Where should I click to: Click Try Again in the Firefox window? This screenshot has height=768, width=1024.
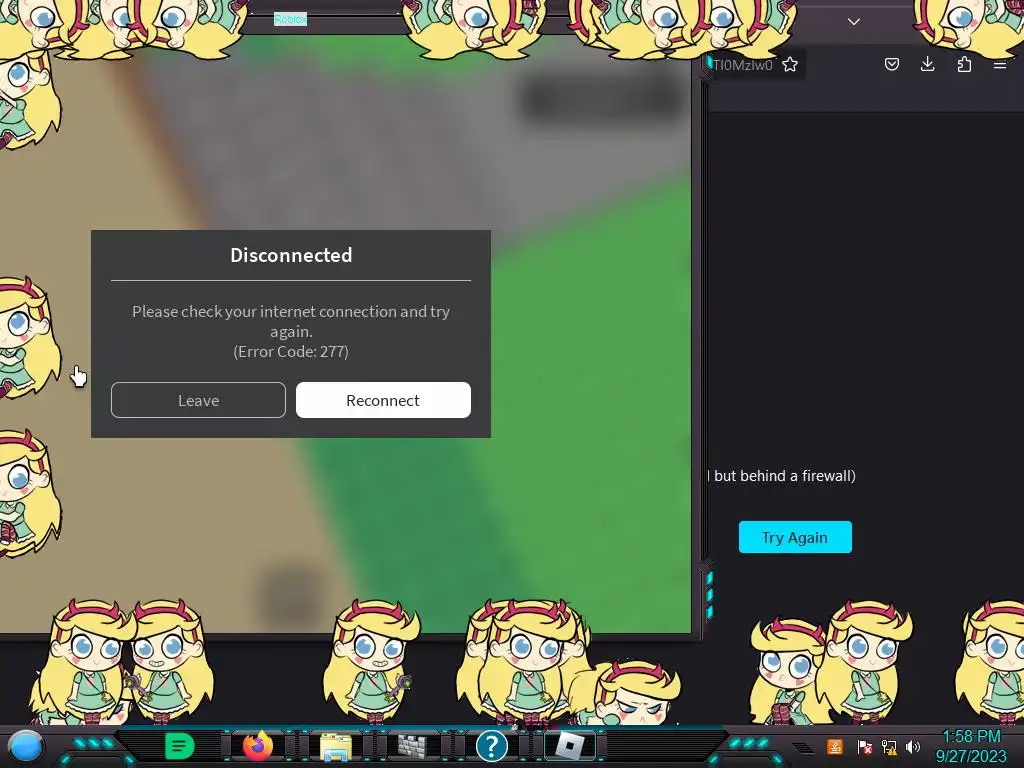795,537
